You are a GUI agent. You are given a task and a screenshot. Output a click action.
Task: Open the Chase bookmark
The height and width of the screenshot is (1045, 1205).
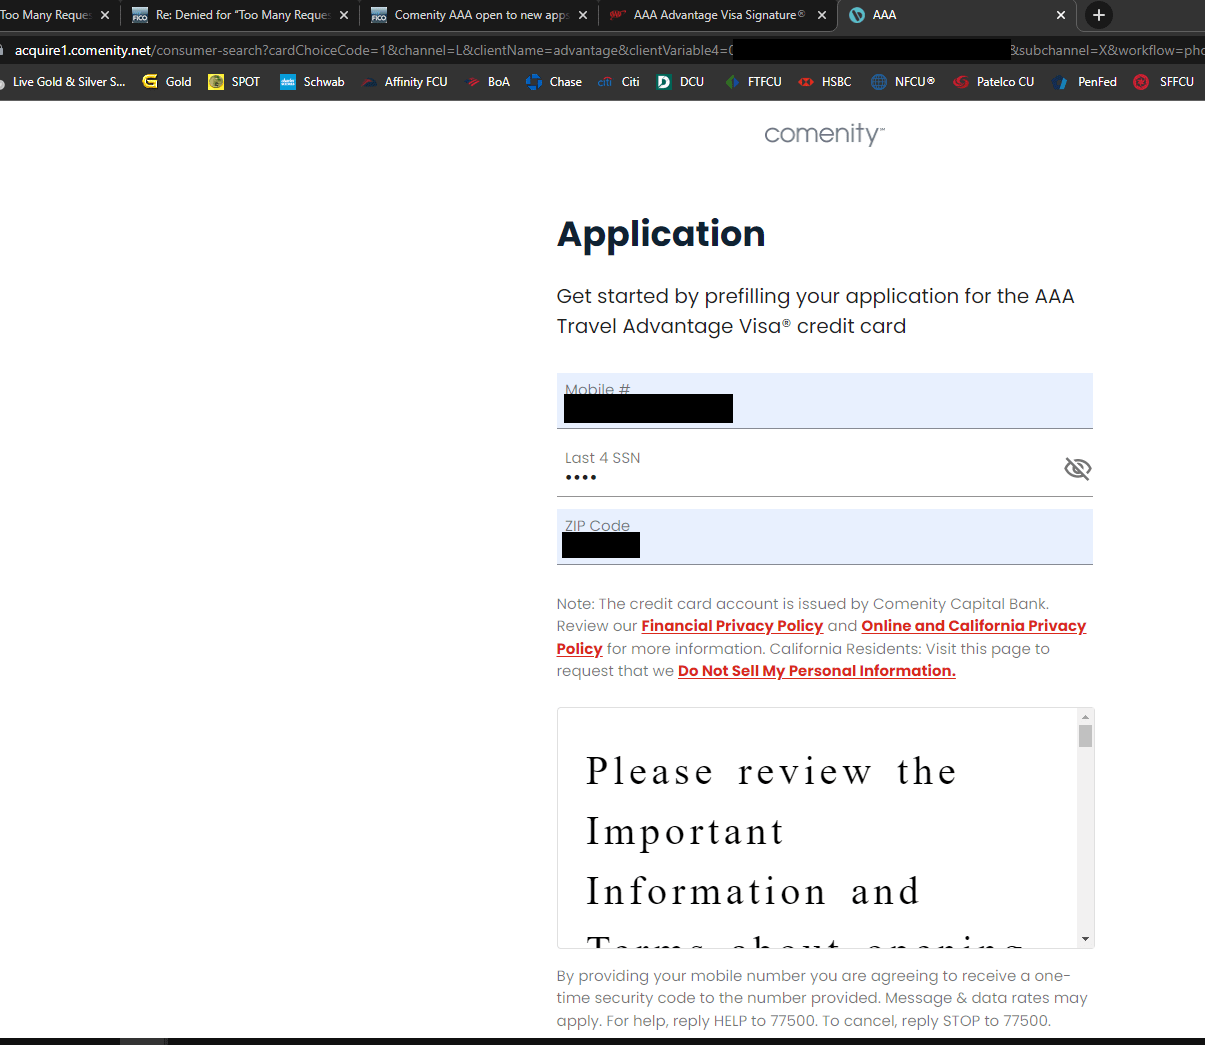coord(554,82)
